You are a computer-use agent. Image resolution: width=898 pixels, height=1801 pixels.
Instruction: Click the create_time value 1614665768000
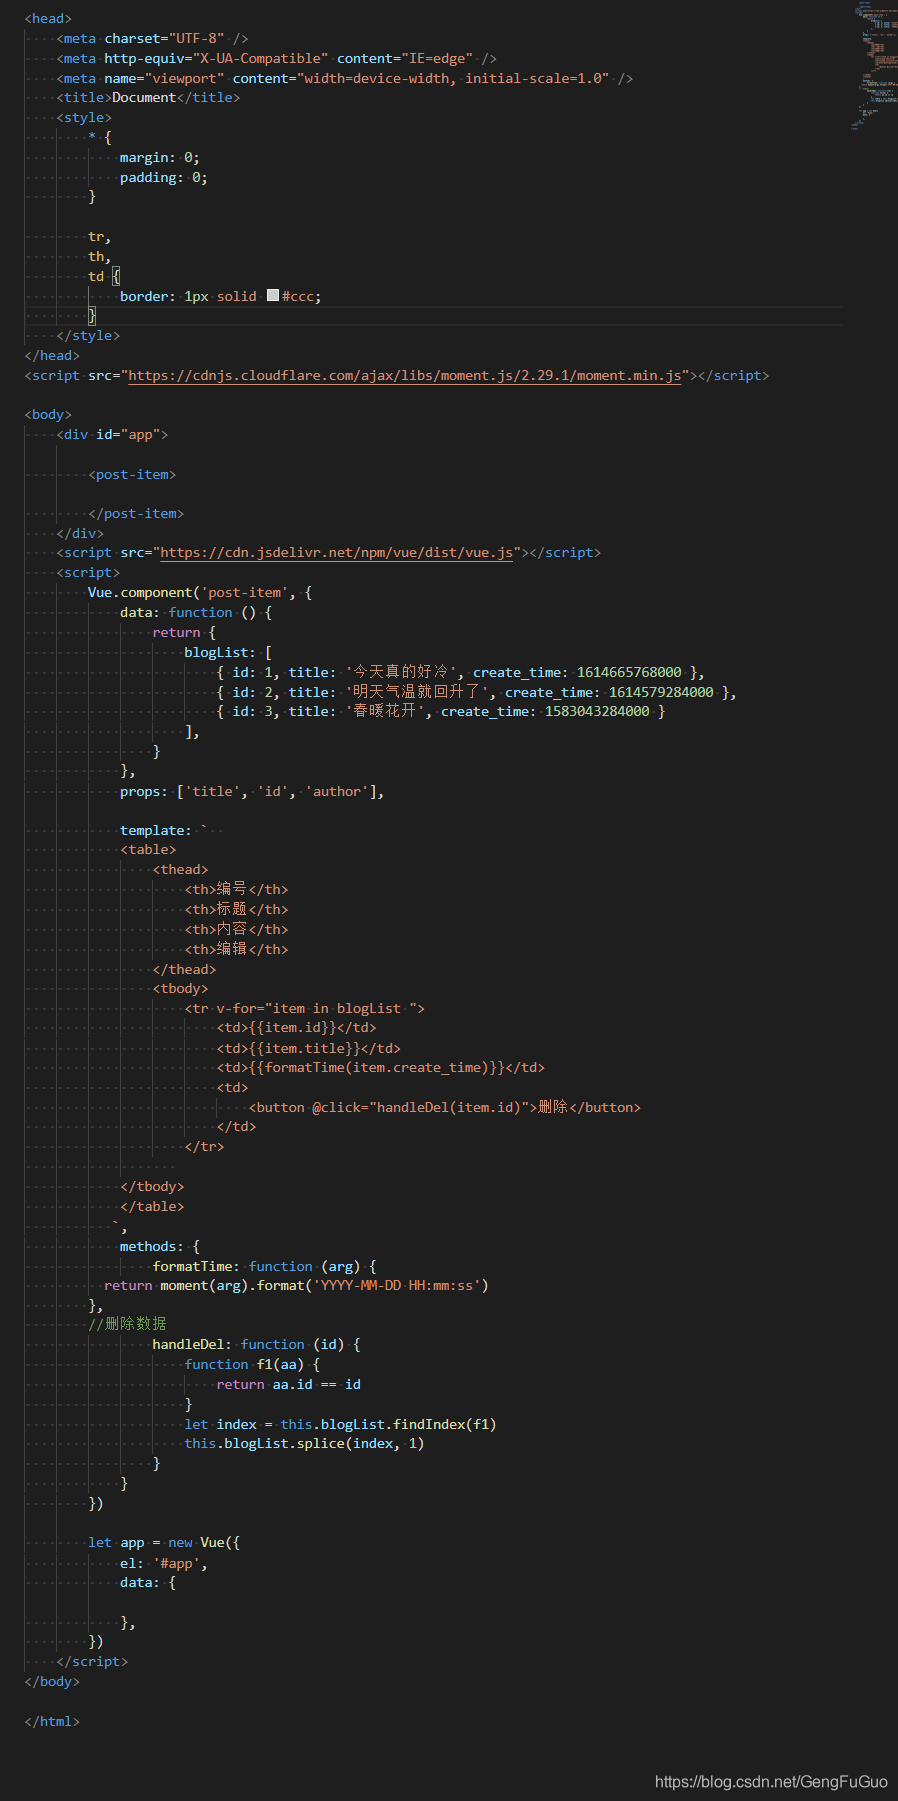[x=629, y=673]
